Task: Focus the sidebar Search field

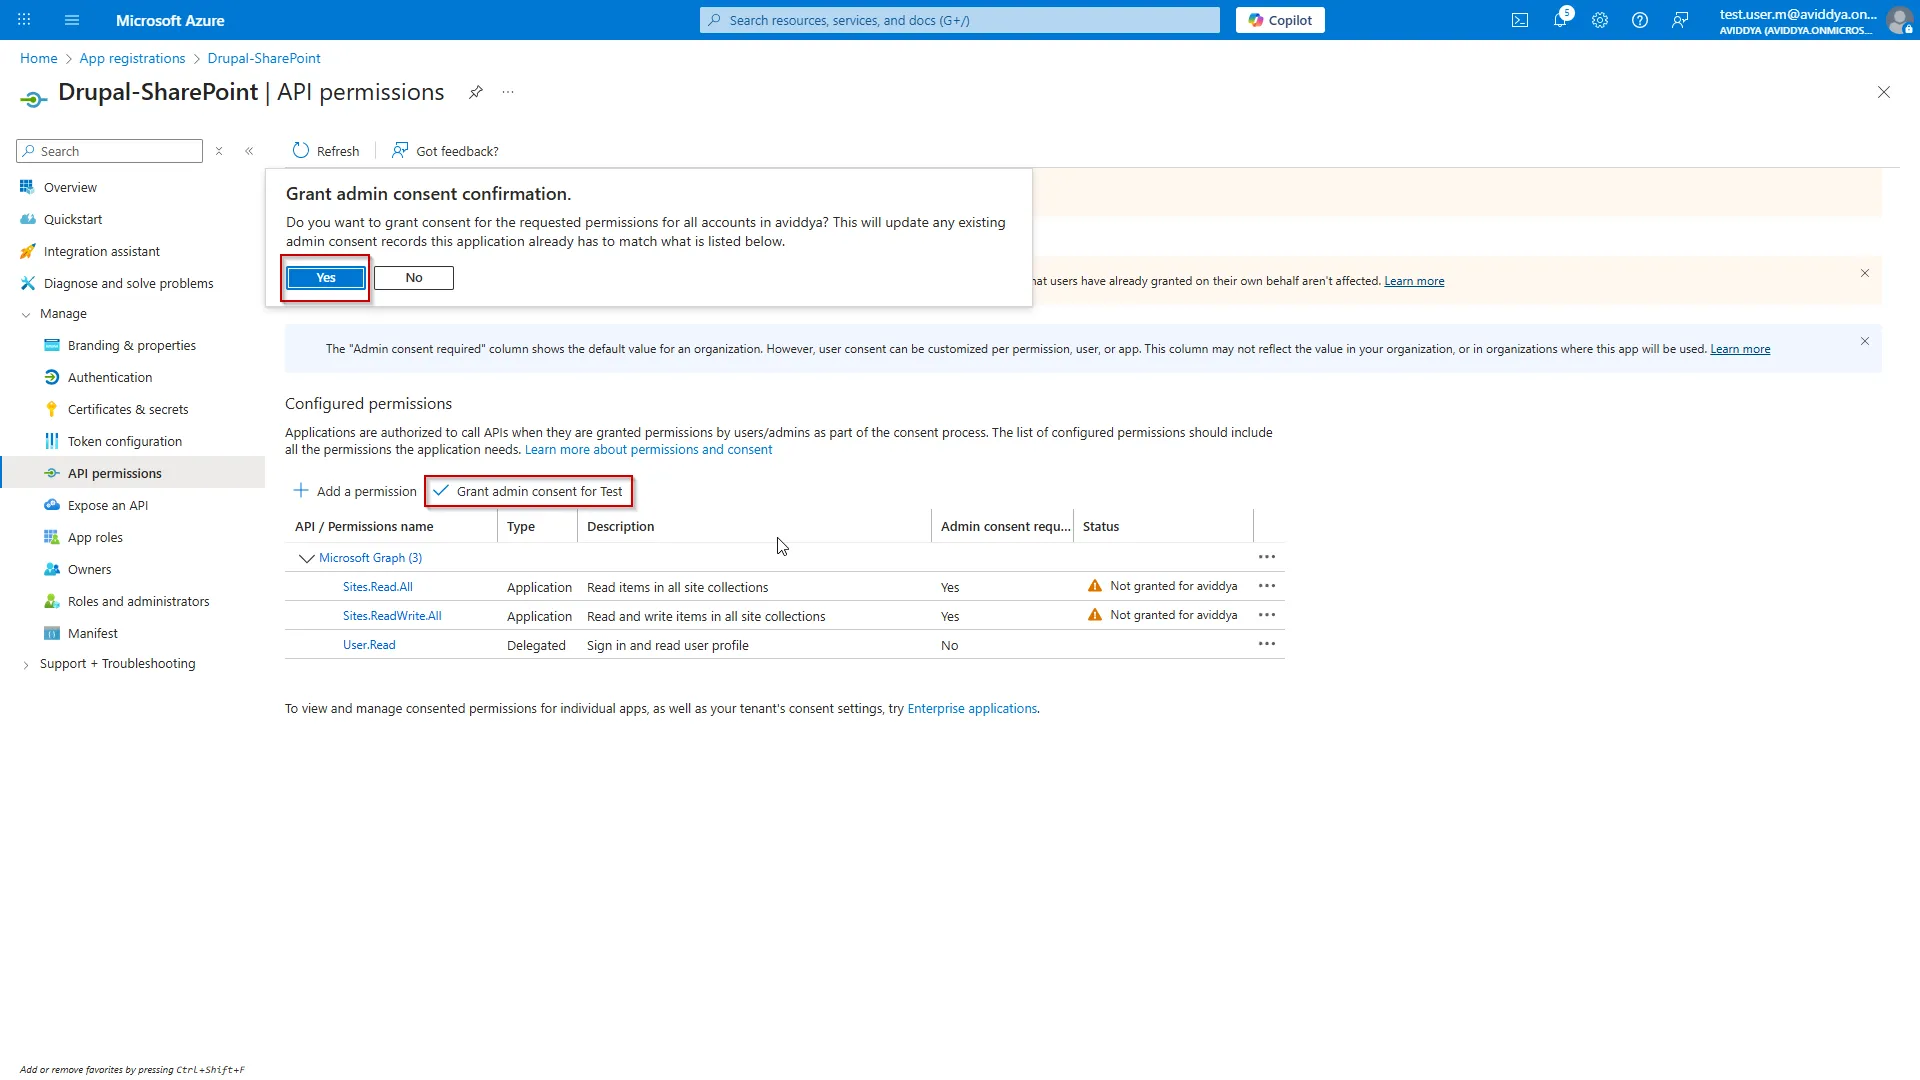Action: [x=110, y=151]
